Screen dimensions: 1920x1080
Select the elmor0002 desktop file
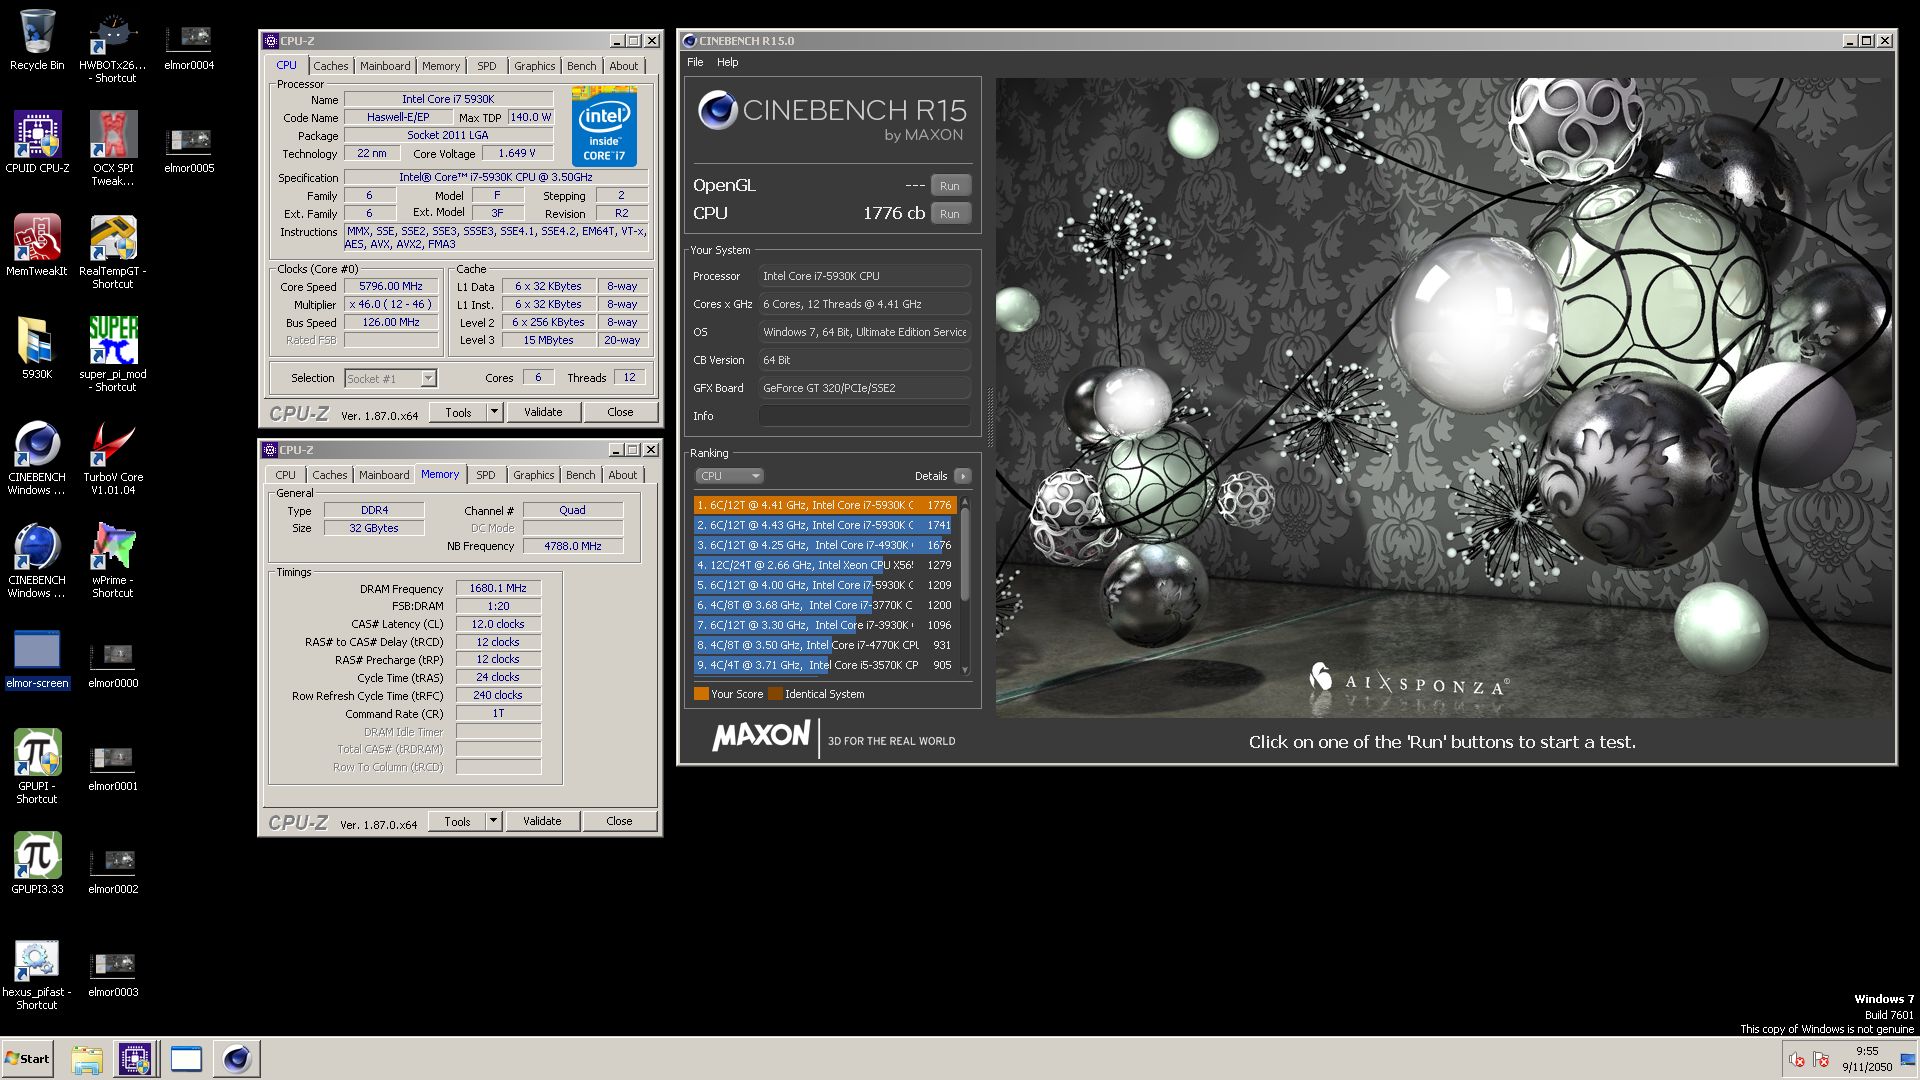[113, 870]
